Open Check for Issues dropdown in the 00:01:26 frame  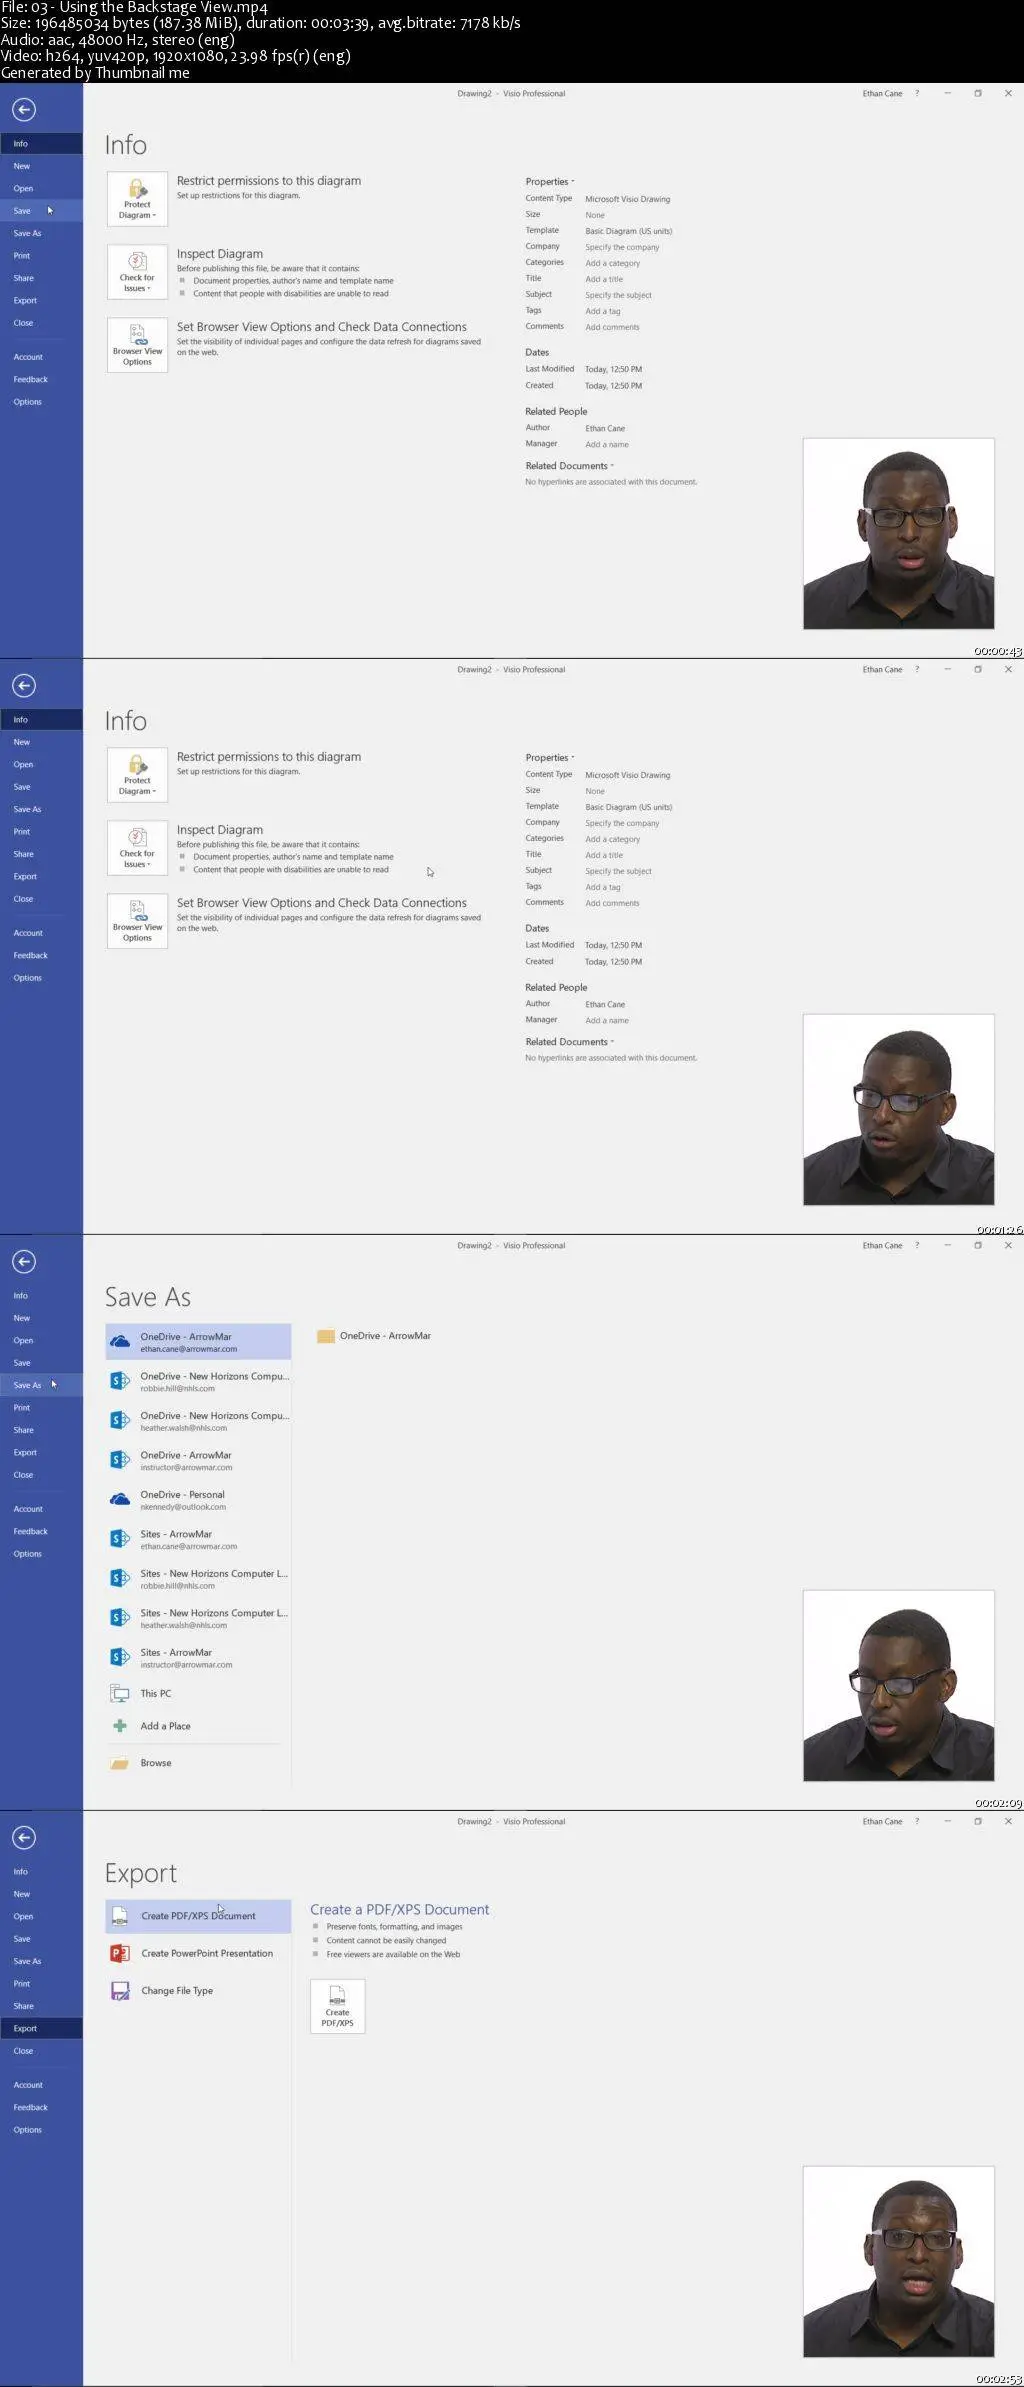coord(137,847)
